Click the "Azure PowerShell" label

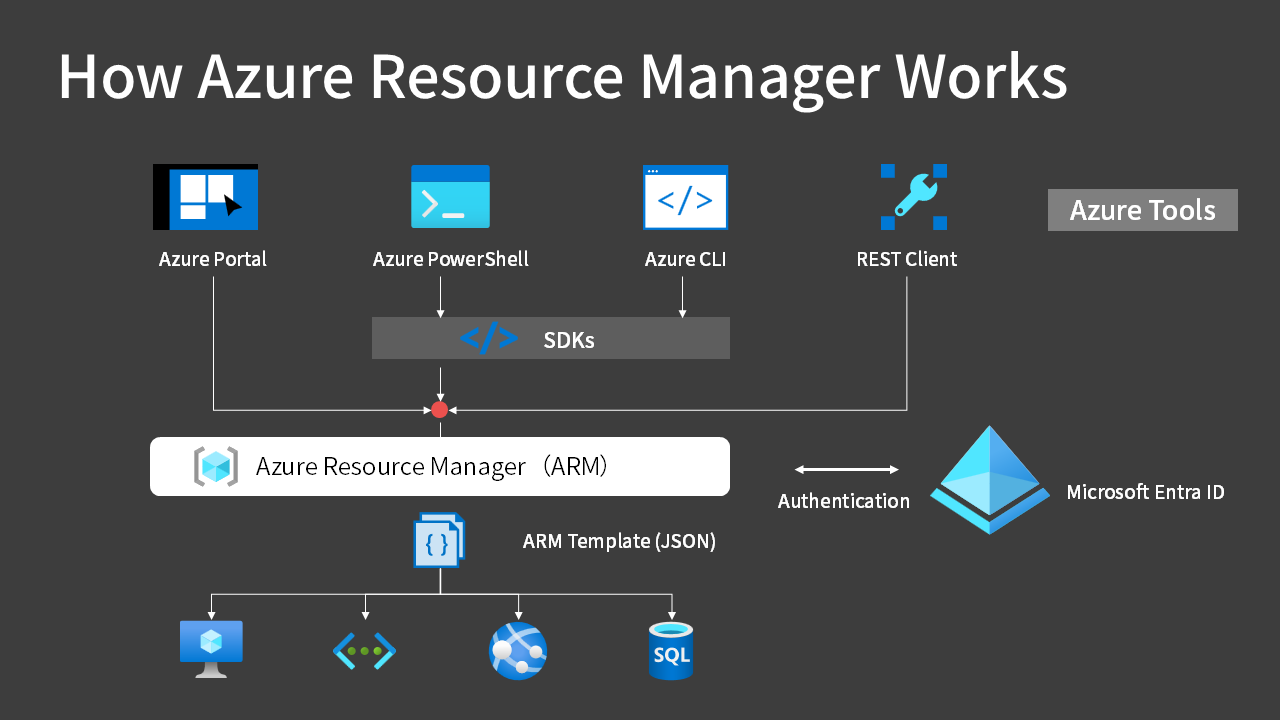click(451, 260)
